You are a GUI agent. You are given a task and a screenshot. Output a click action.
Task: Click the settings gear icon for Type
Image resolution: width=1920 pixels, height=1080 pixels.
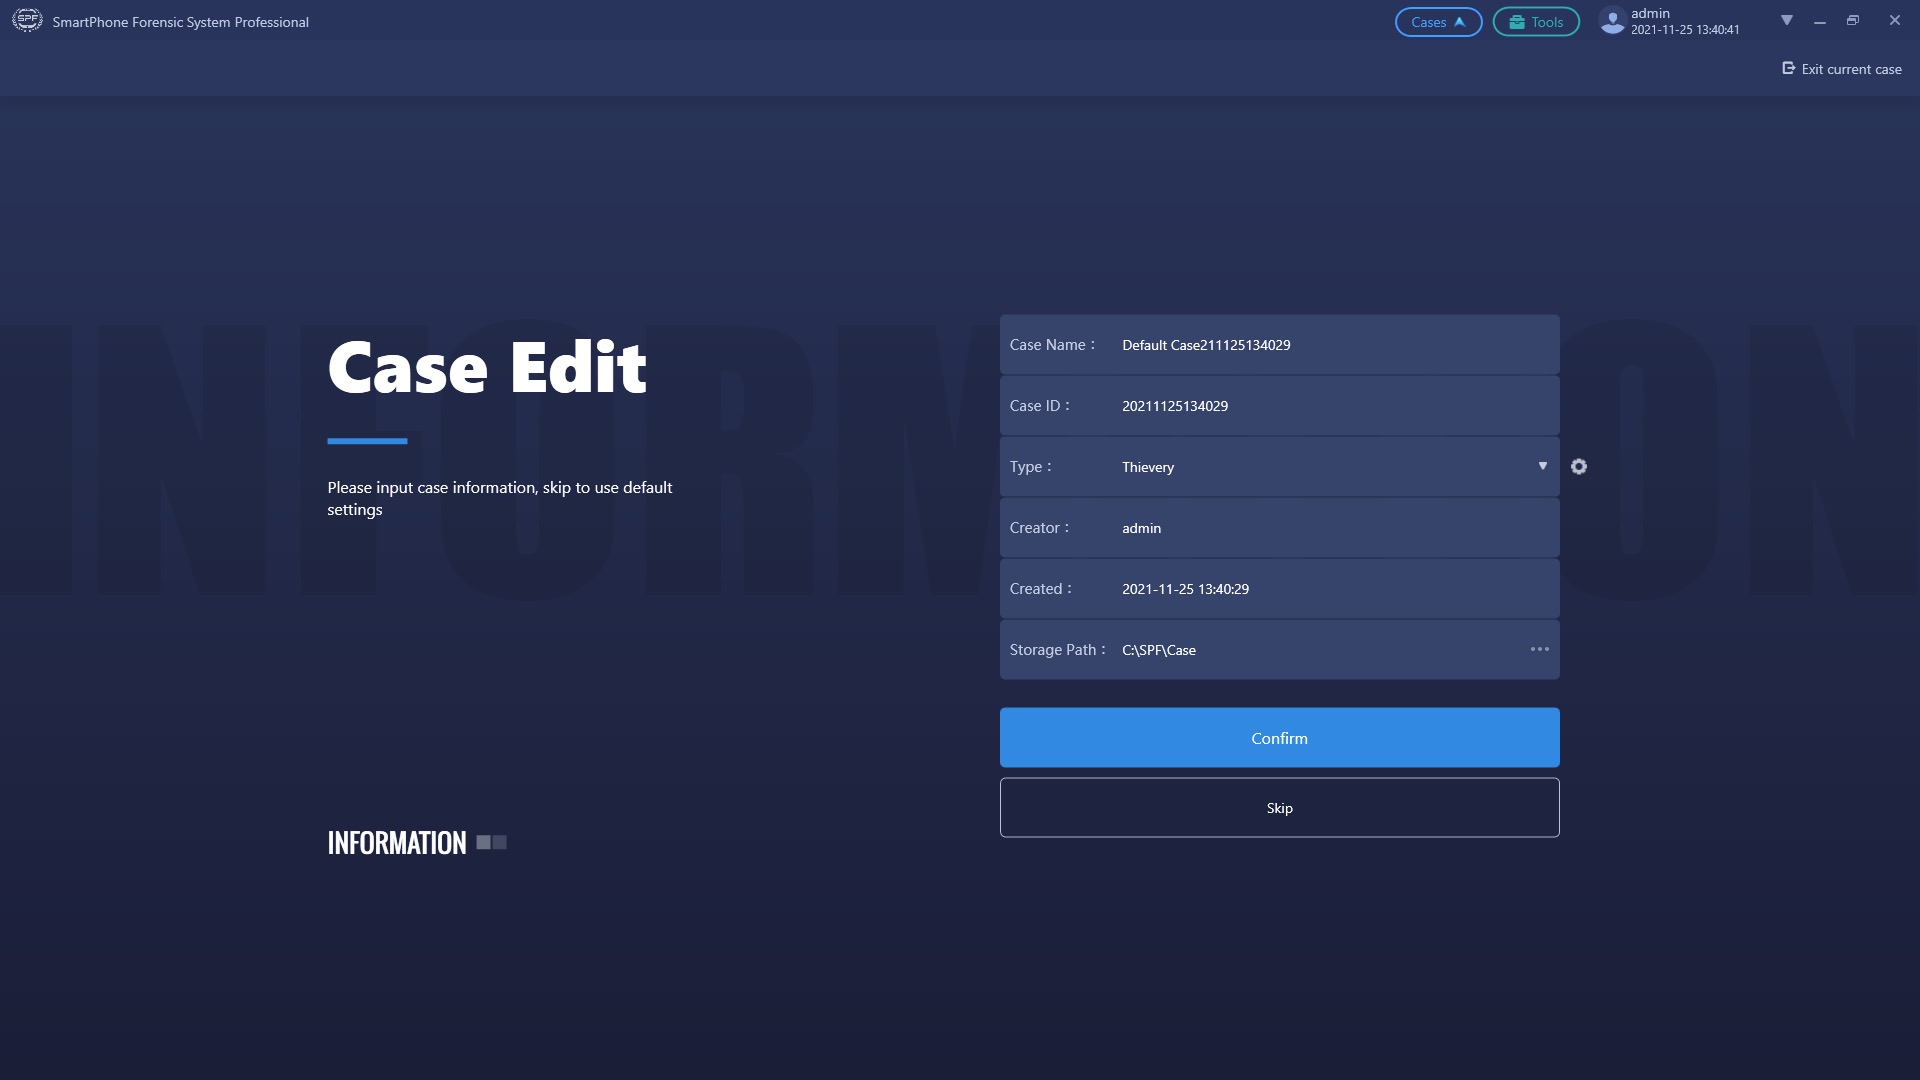[x=1580, y=467]
